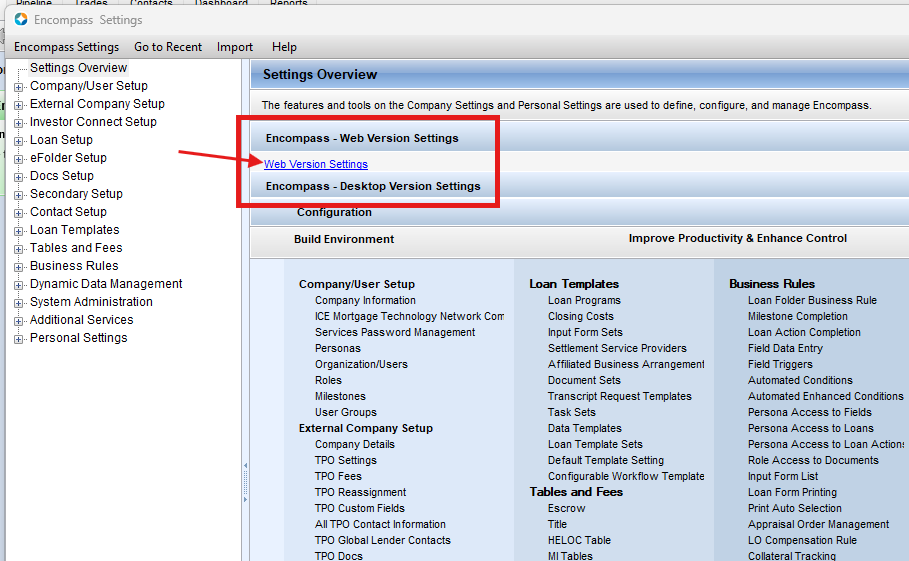Expand the System Administration tree node
This screenshot has height=561, width=909.
point(19,303)
